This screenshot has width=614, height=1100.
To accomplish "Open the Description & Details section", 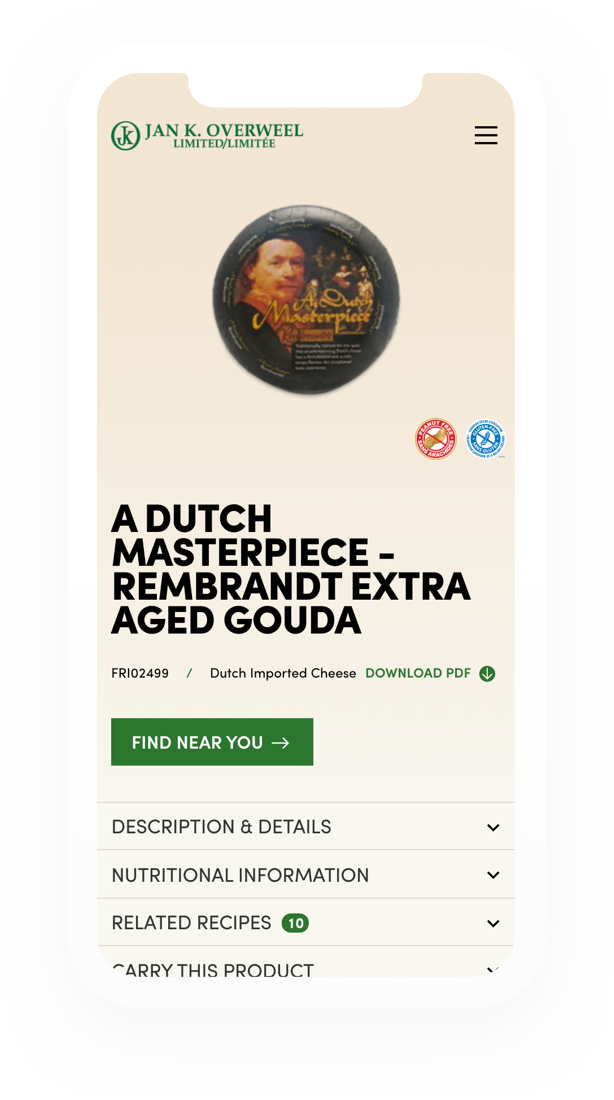I will pos(306,826).
